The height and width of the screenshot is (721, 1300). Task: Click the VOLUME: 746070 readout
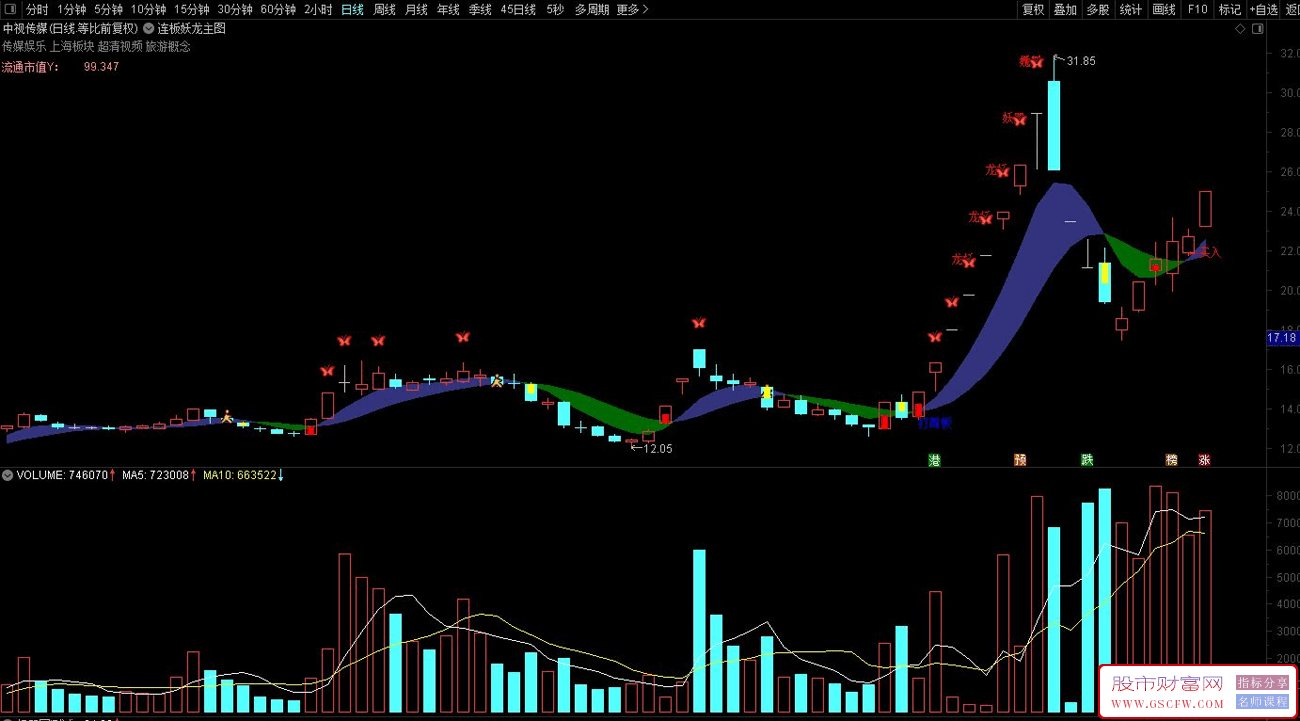62,475
